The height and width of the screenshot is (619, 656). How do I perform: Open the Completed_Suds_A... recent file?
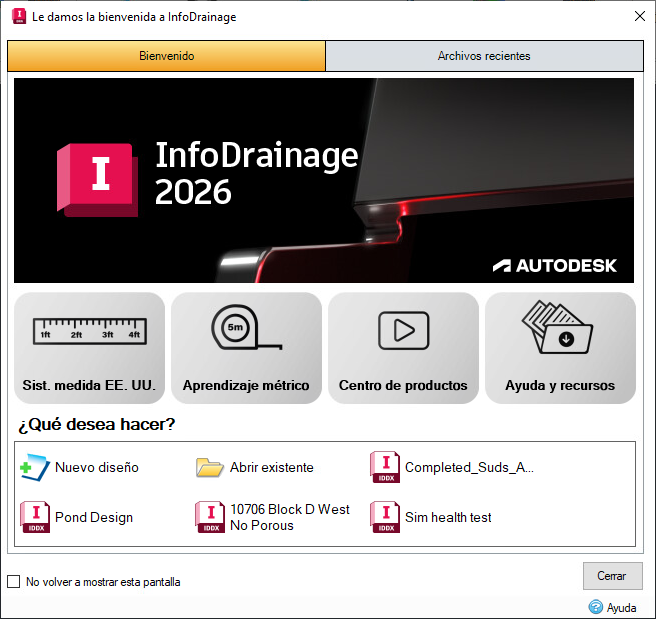(x=469, y=467)
